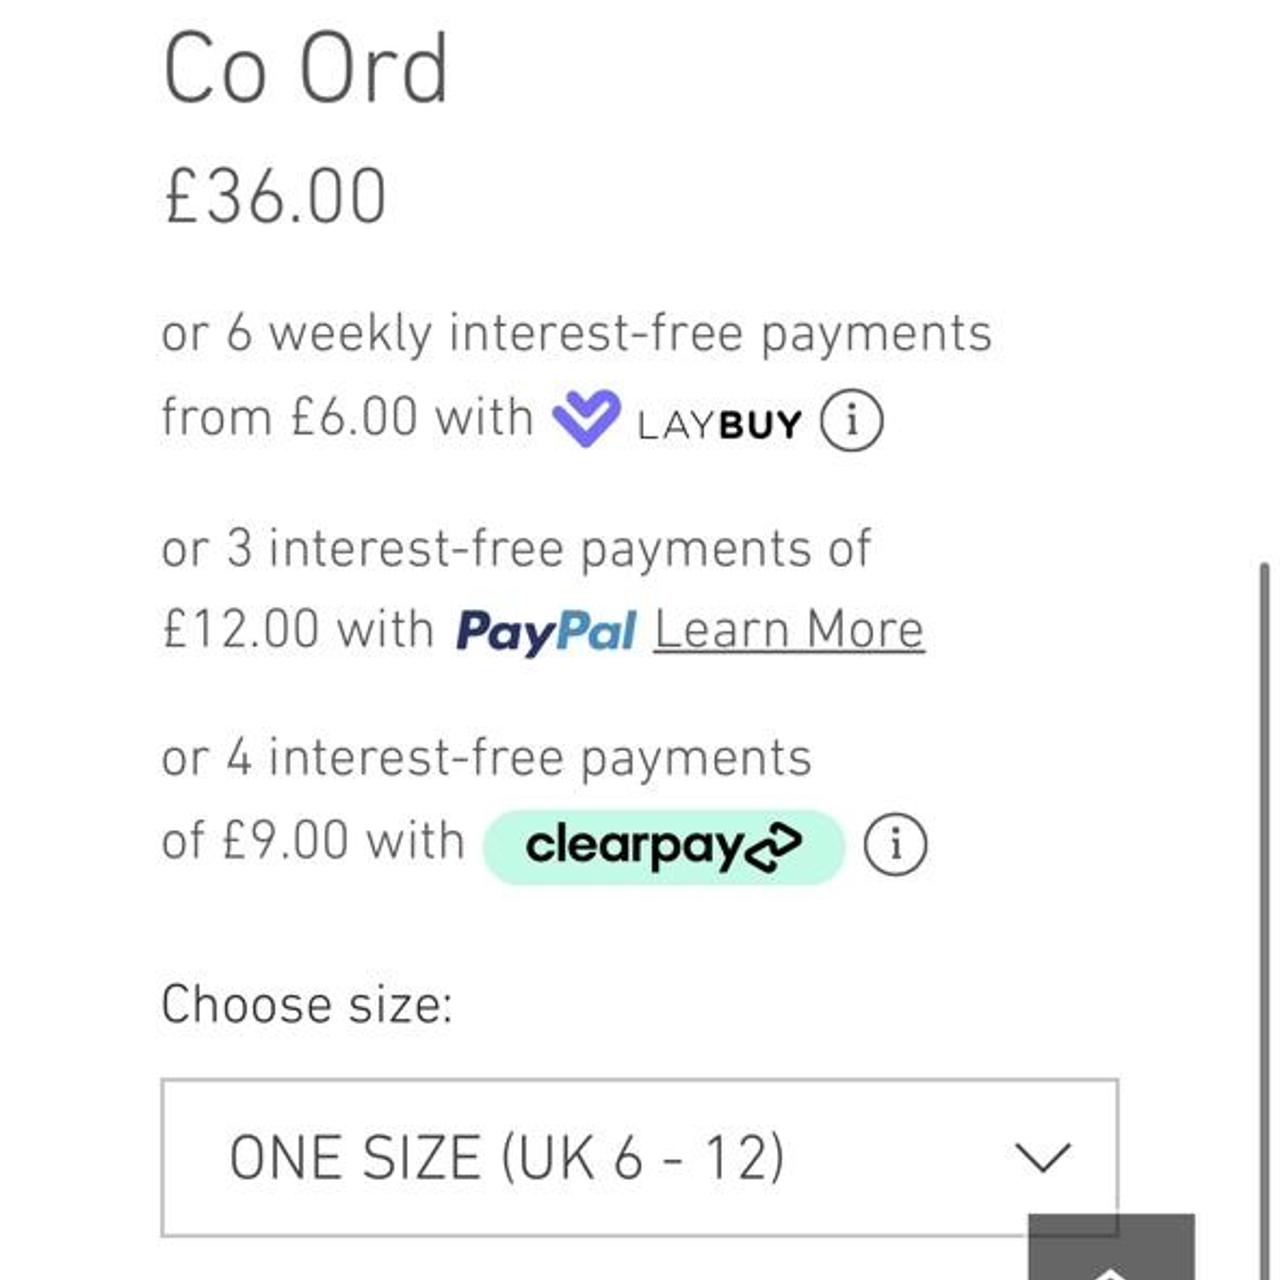Click the 4 interest-free payments text
Image resolution: width=1280 pixels, height=1280 pixels.
click(x=486, y=757)
